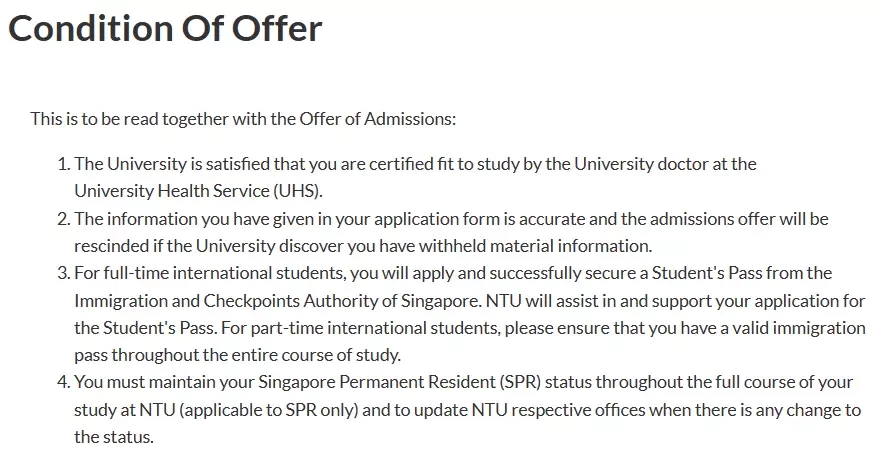Screen dimensions: 885x449
Task: Click '(applicable to SPR only)' phrase
Action: tap(269, 410)
